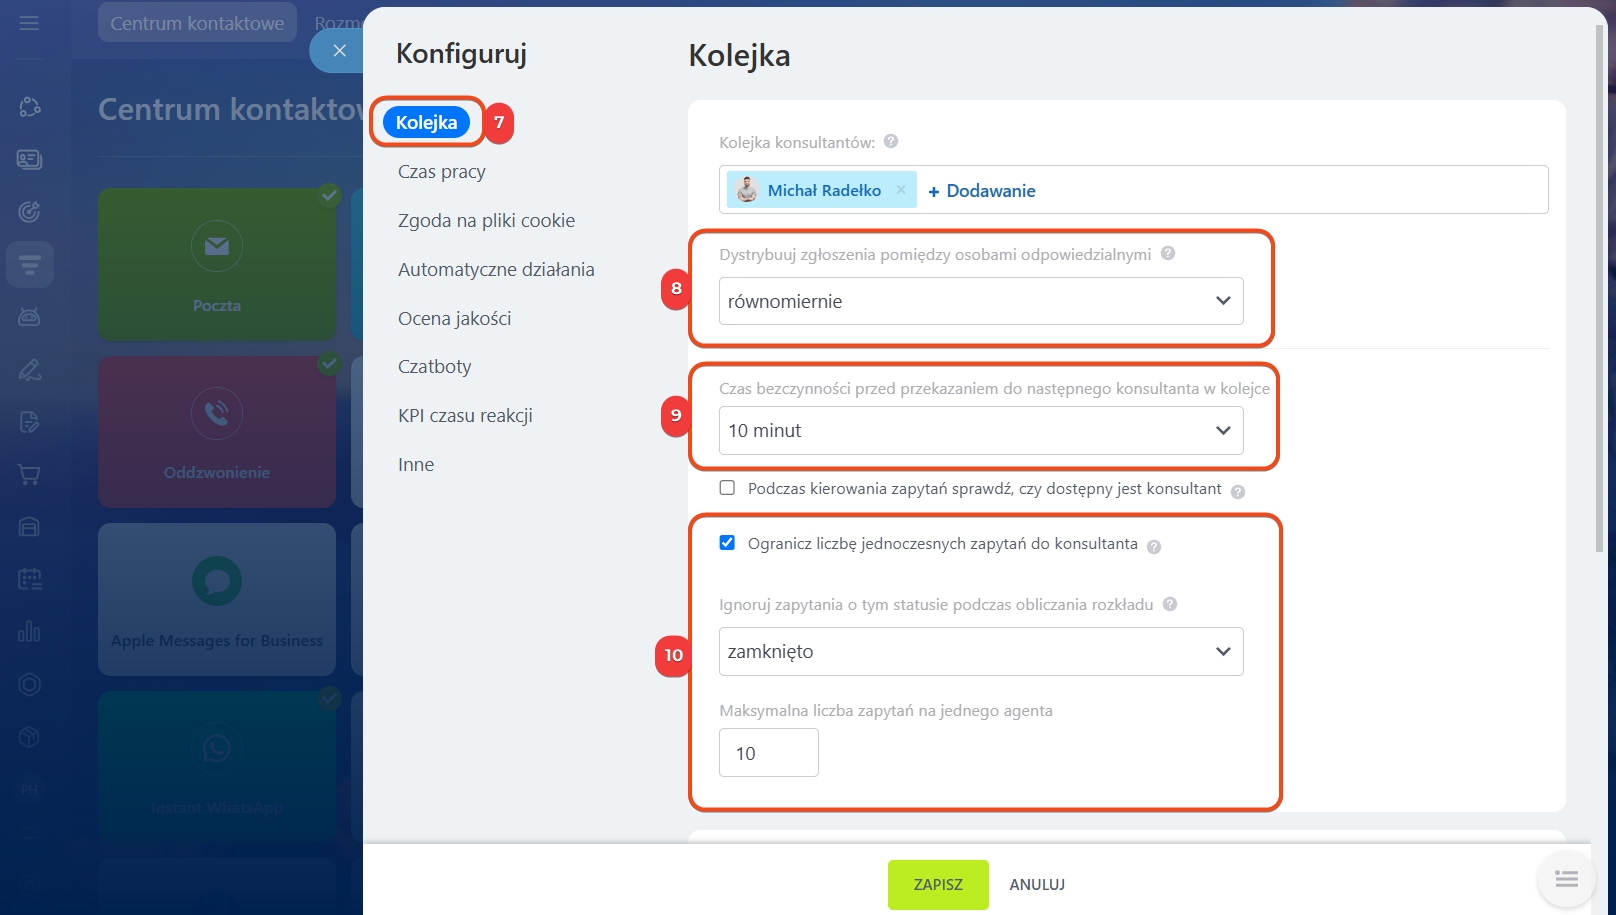Click help icon beside Dystrybuuj zgłoszenia label
The height and width of the screenshot is (915, 1616).
click(1168, 254)
